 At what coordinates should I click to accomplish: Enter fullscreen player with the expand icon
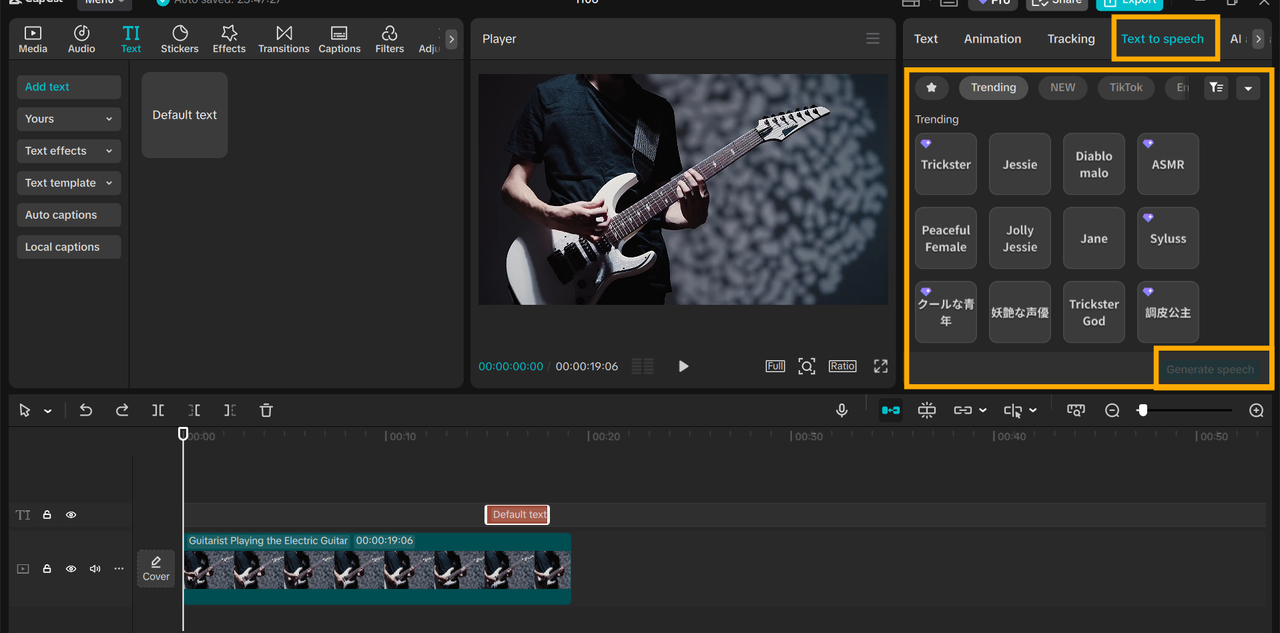click(x=880, y=366)
